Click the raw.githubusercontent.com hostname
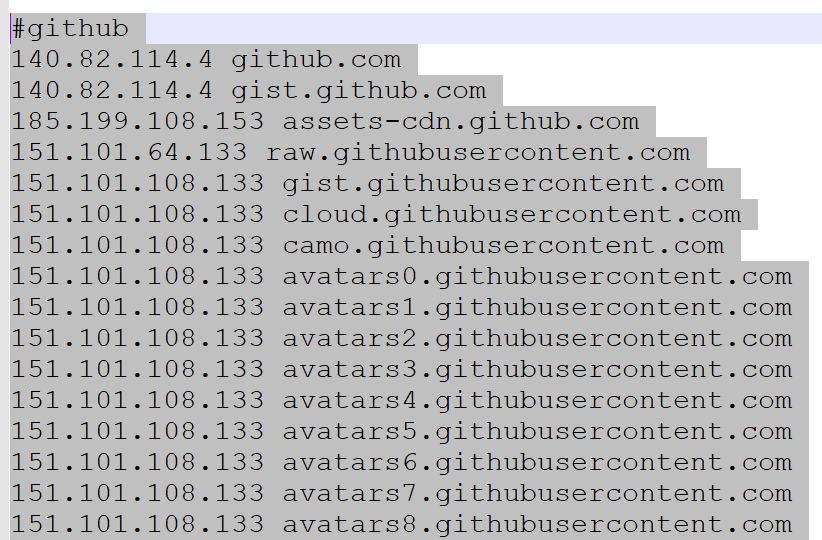Viewport: 822px width, 540px height. tap(478, 153)
